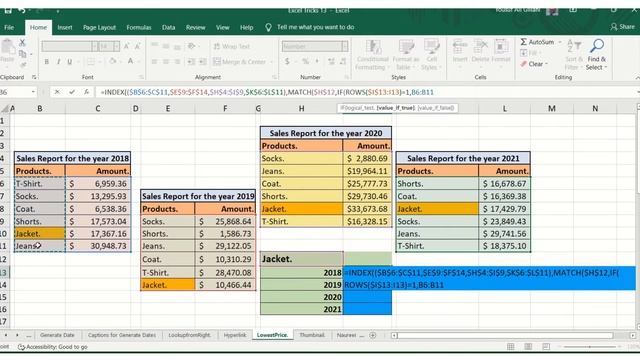
Task: Click the percent style icon
Action: click(x=305, y=62)
